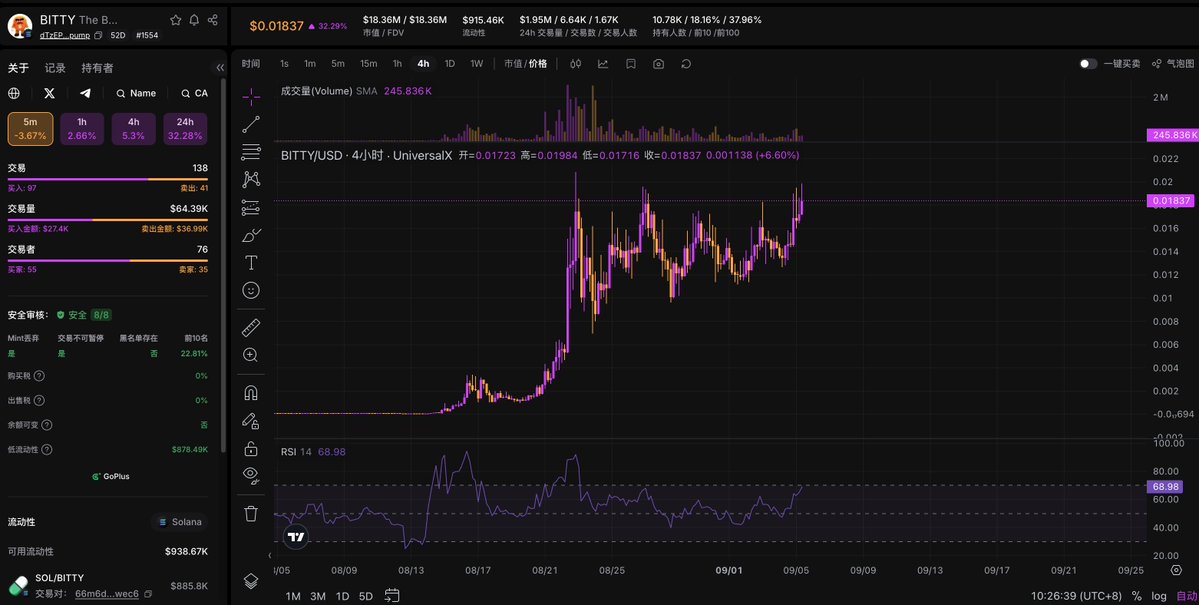The image size is (1199, 605).
Task: Select the 24h change period box
Action: (x=185, y=129)
